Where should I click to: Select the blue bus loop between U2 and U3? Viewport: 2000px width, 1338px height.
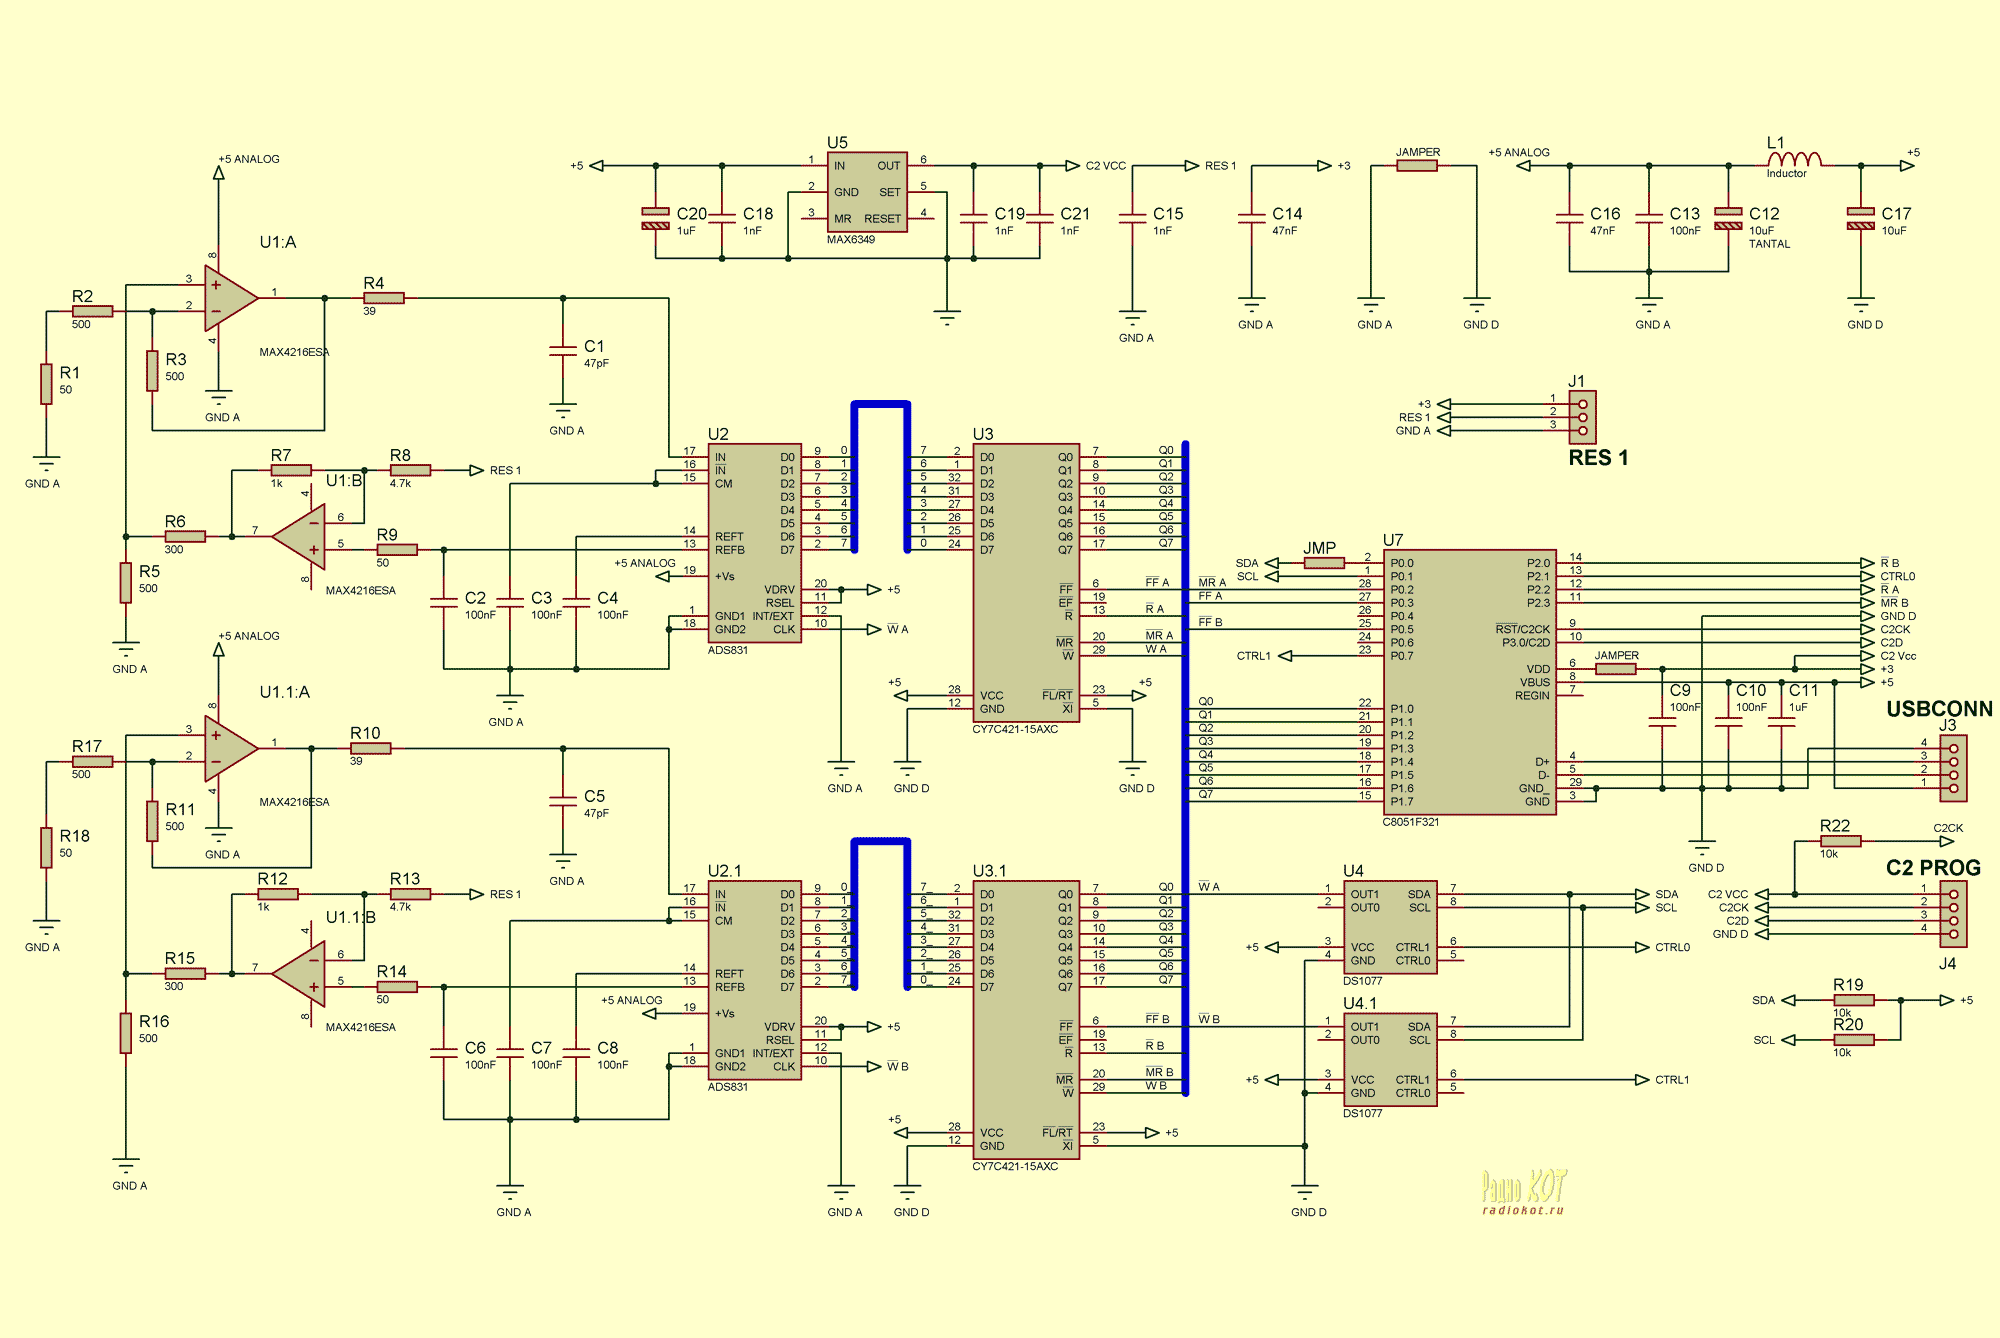[x=881, y=477]
